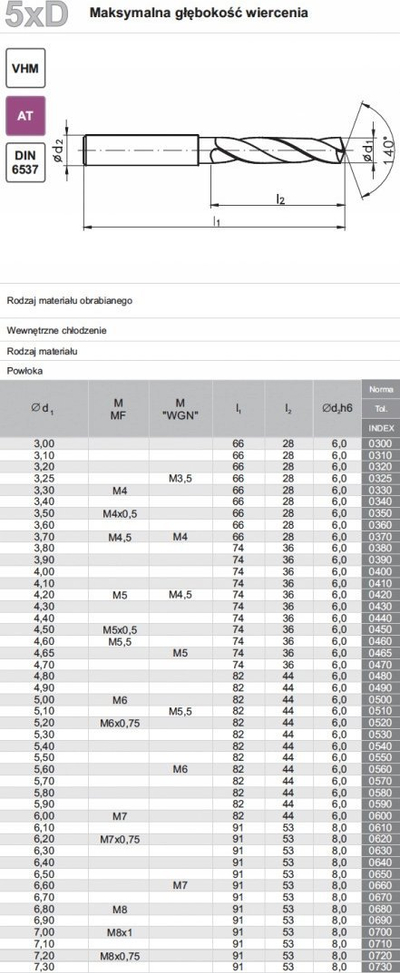Click the 5xD drilling depth logo
Image resolution: width=400 pixels, height=973 pixels.
coord(35,16)
